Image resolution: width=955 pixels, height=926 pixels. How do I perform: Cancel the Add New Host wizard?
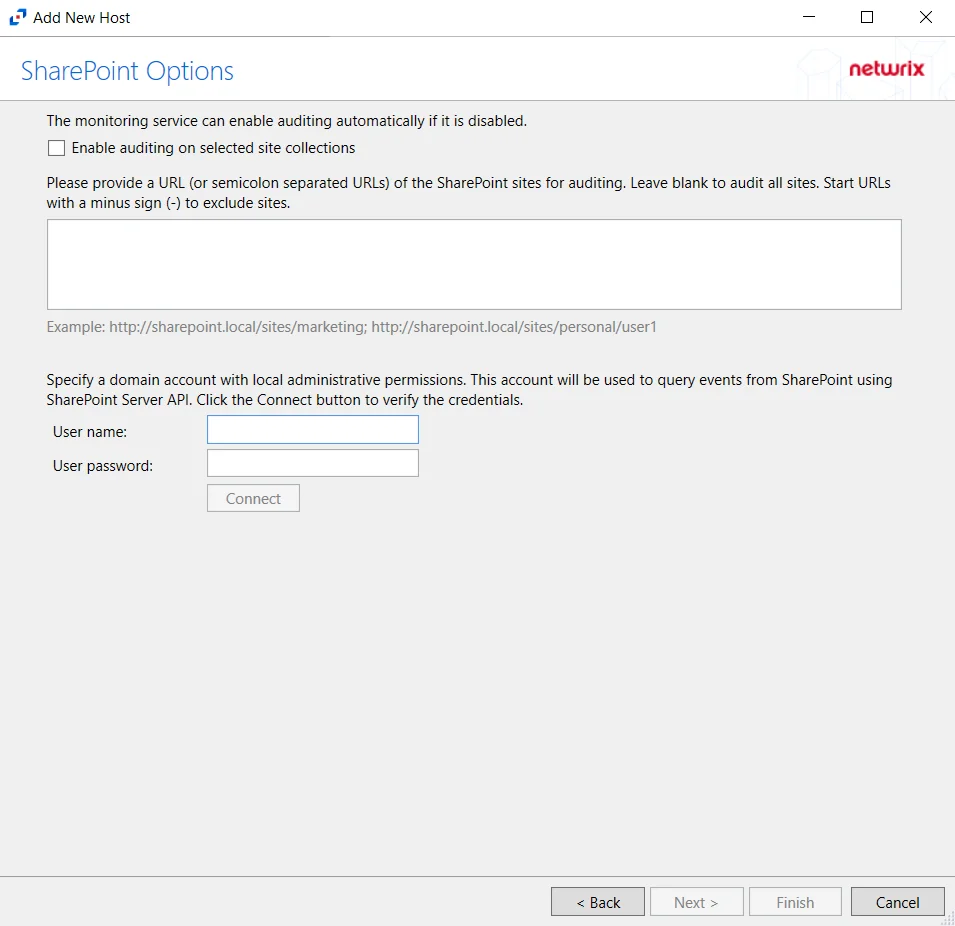pos(897,902)
